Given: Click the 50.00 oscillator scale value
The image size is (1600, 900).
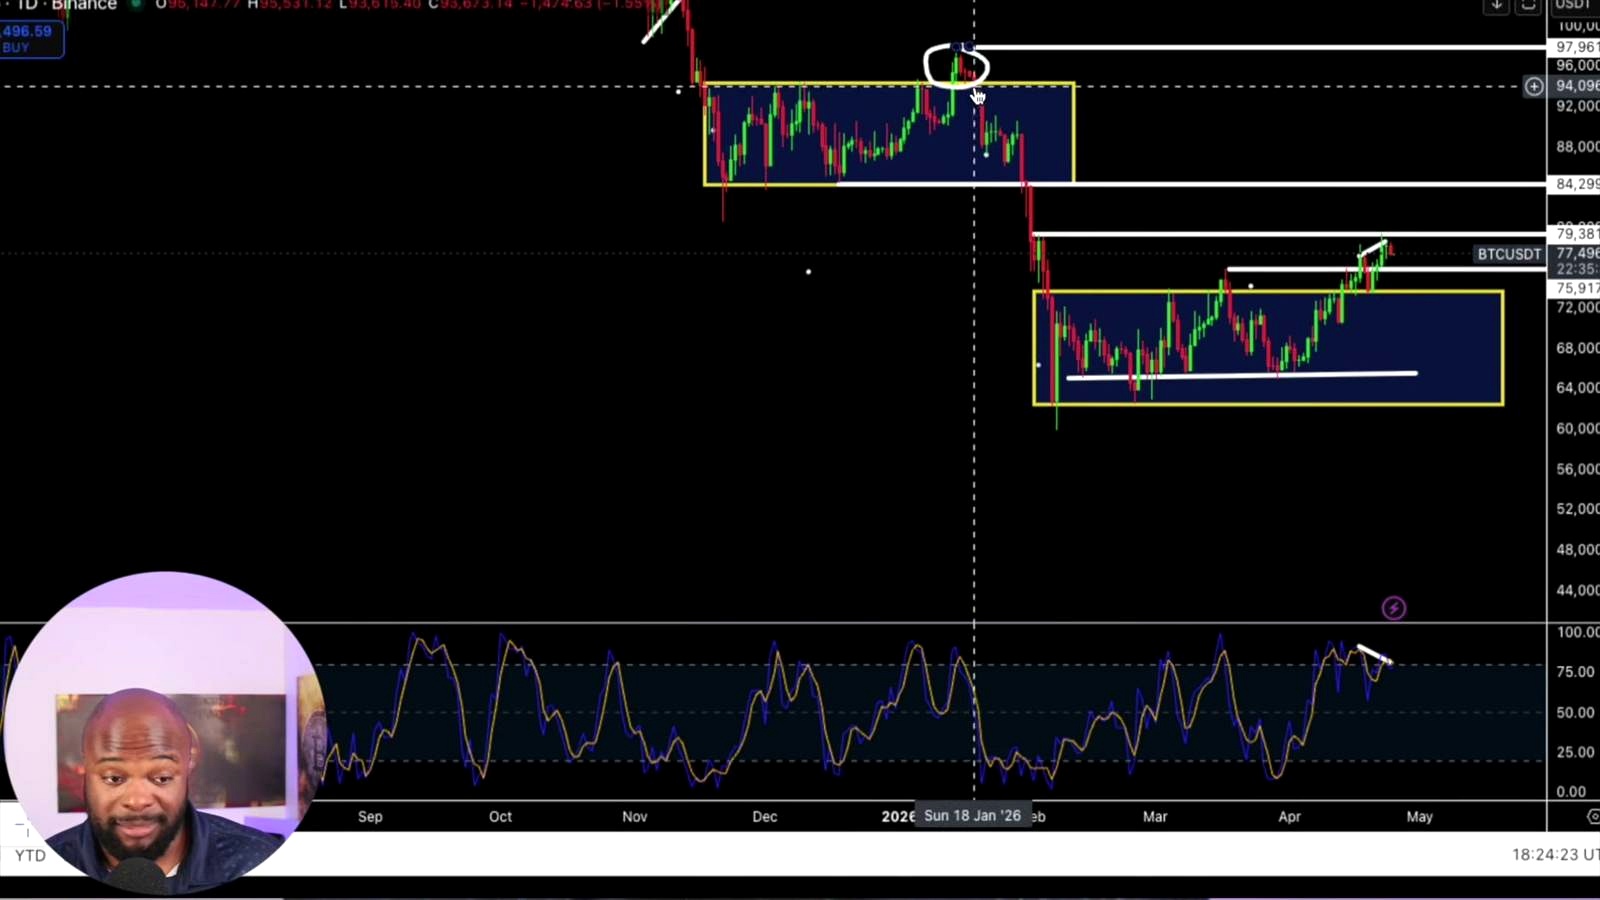Looking at the screenshot, I should pos(1575,712).
